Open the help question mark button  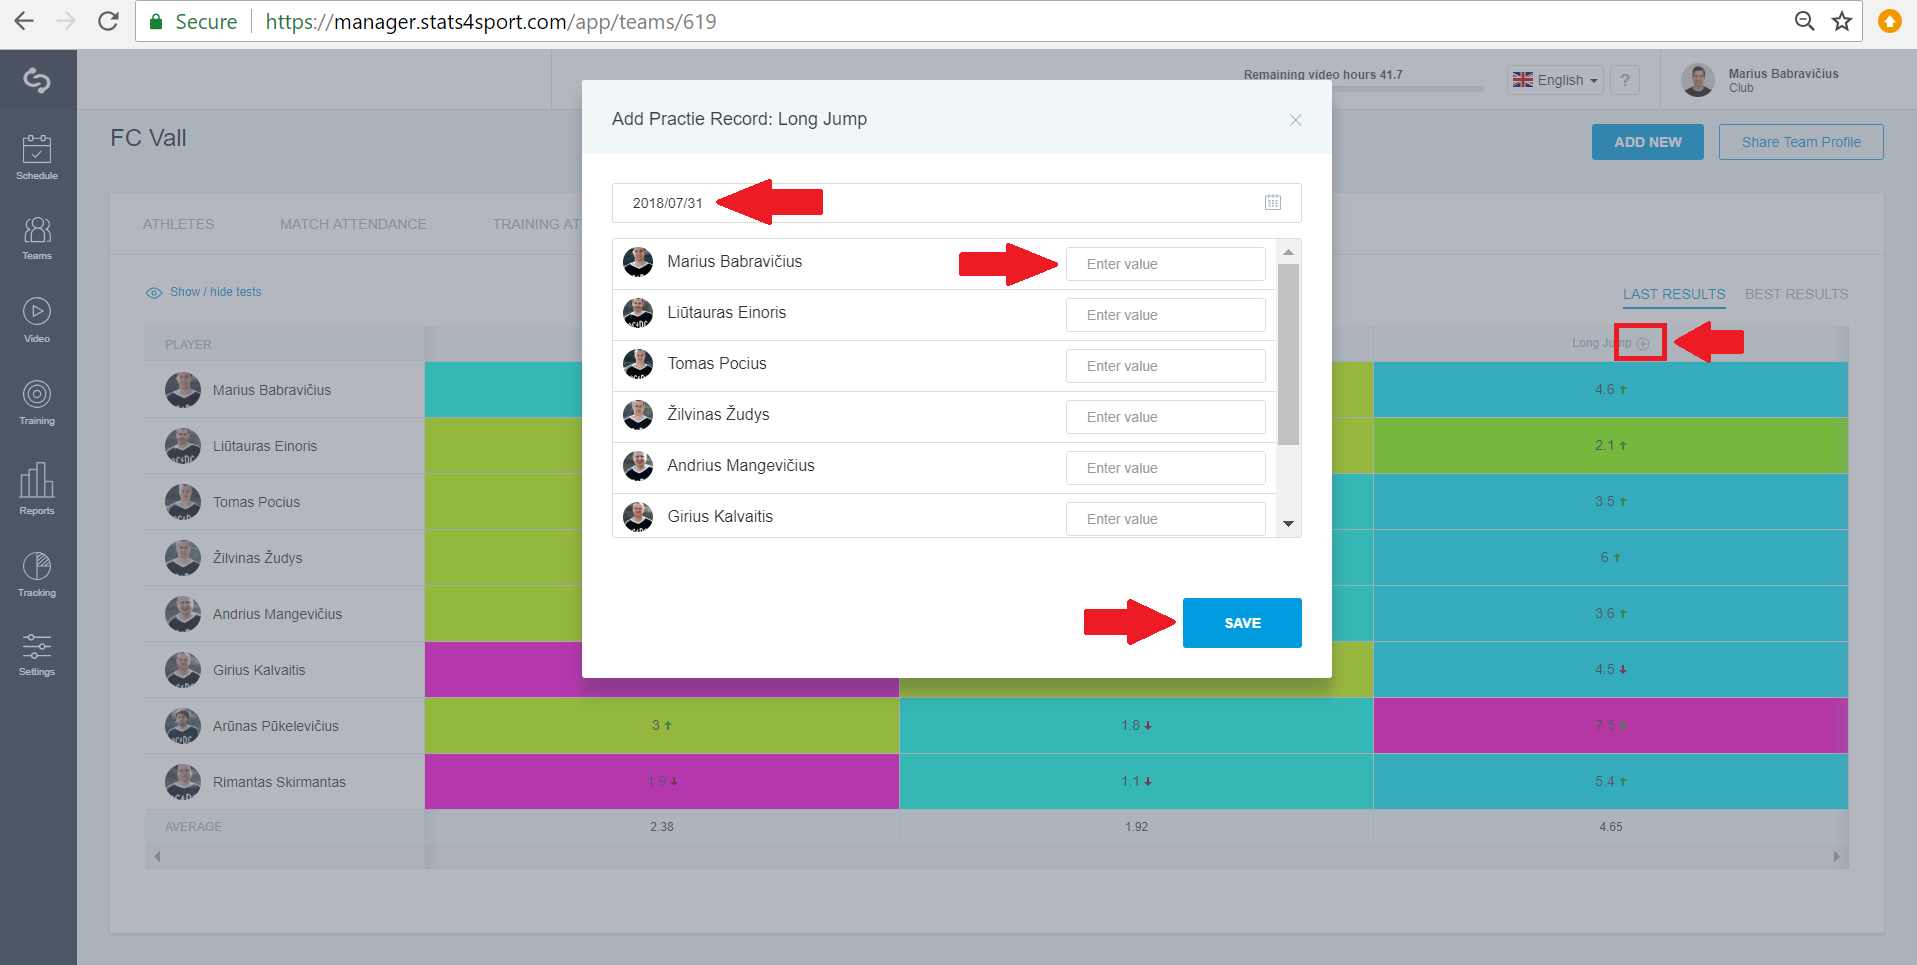(x=1625, y=80)
